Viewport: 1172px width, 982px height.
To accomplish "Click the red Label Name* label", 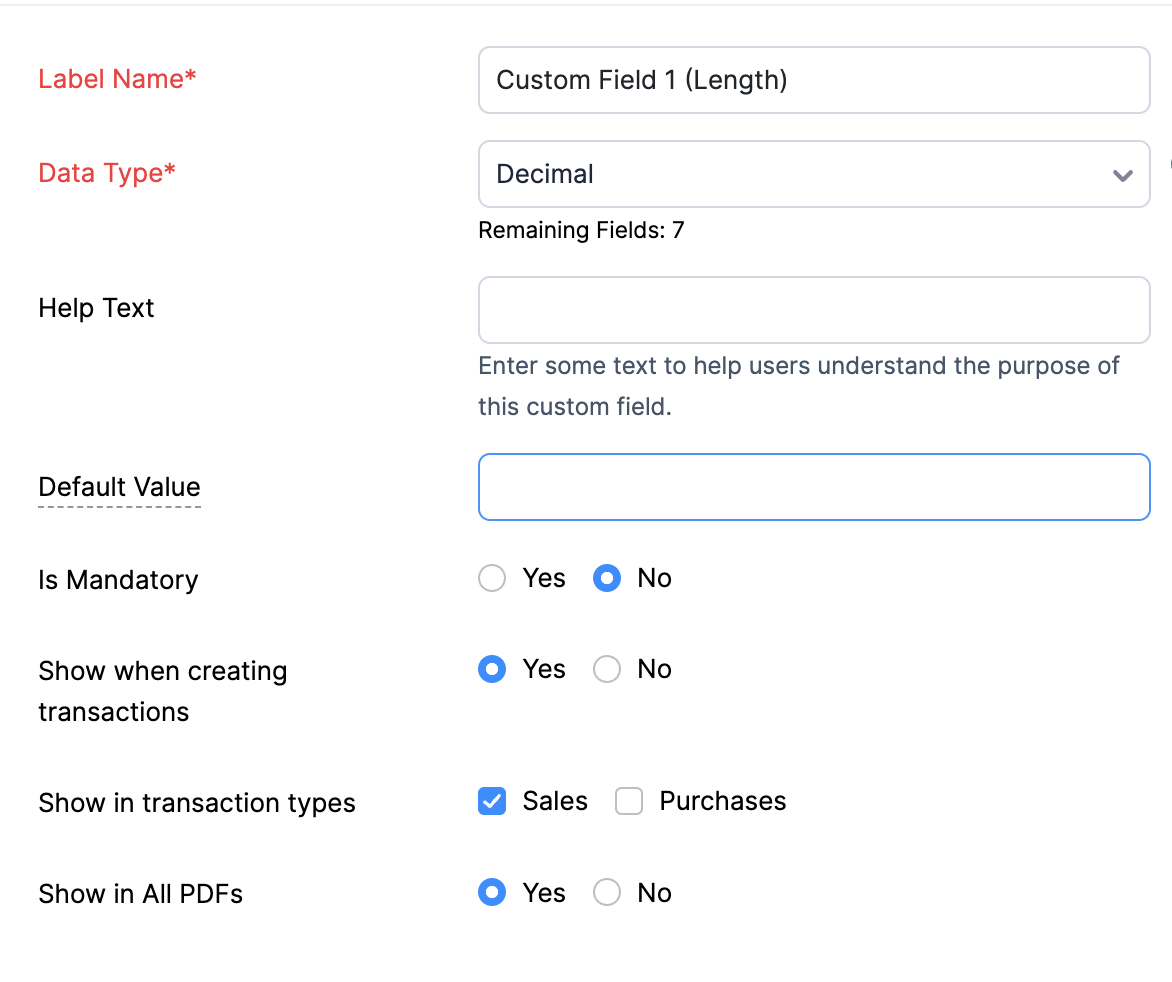I will tap(117, 79).
